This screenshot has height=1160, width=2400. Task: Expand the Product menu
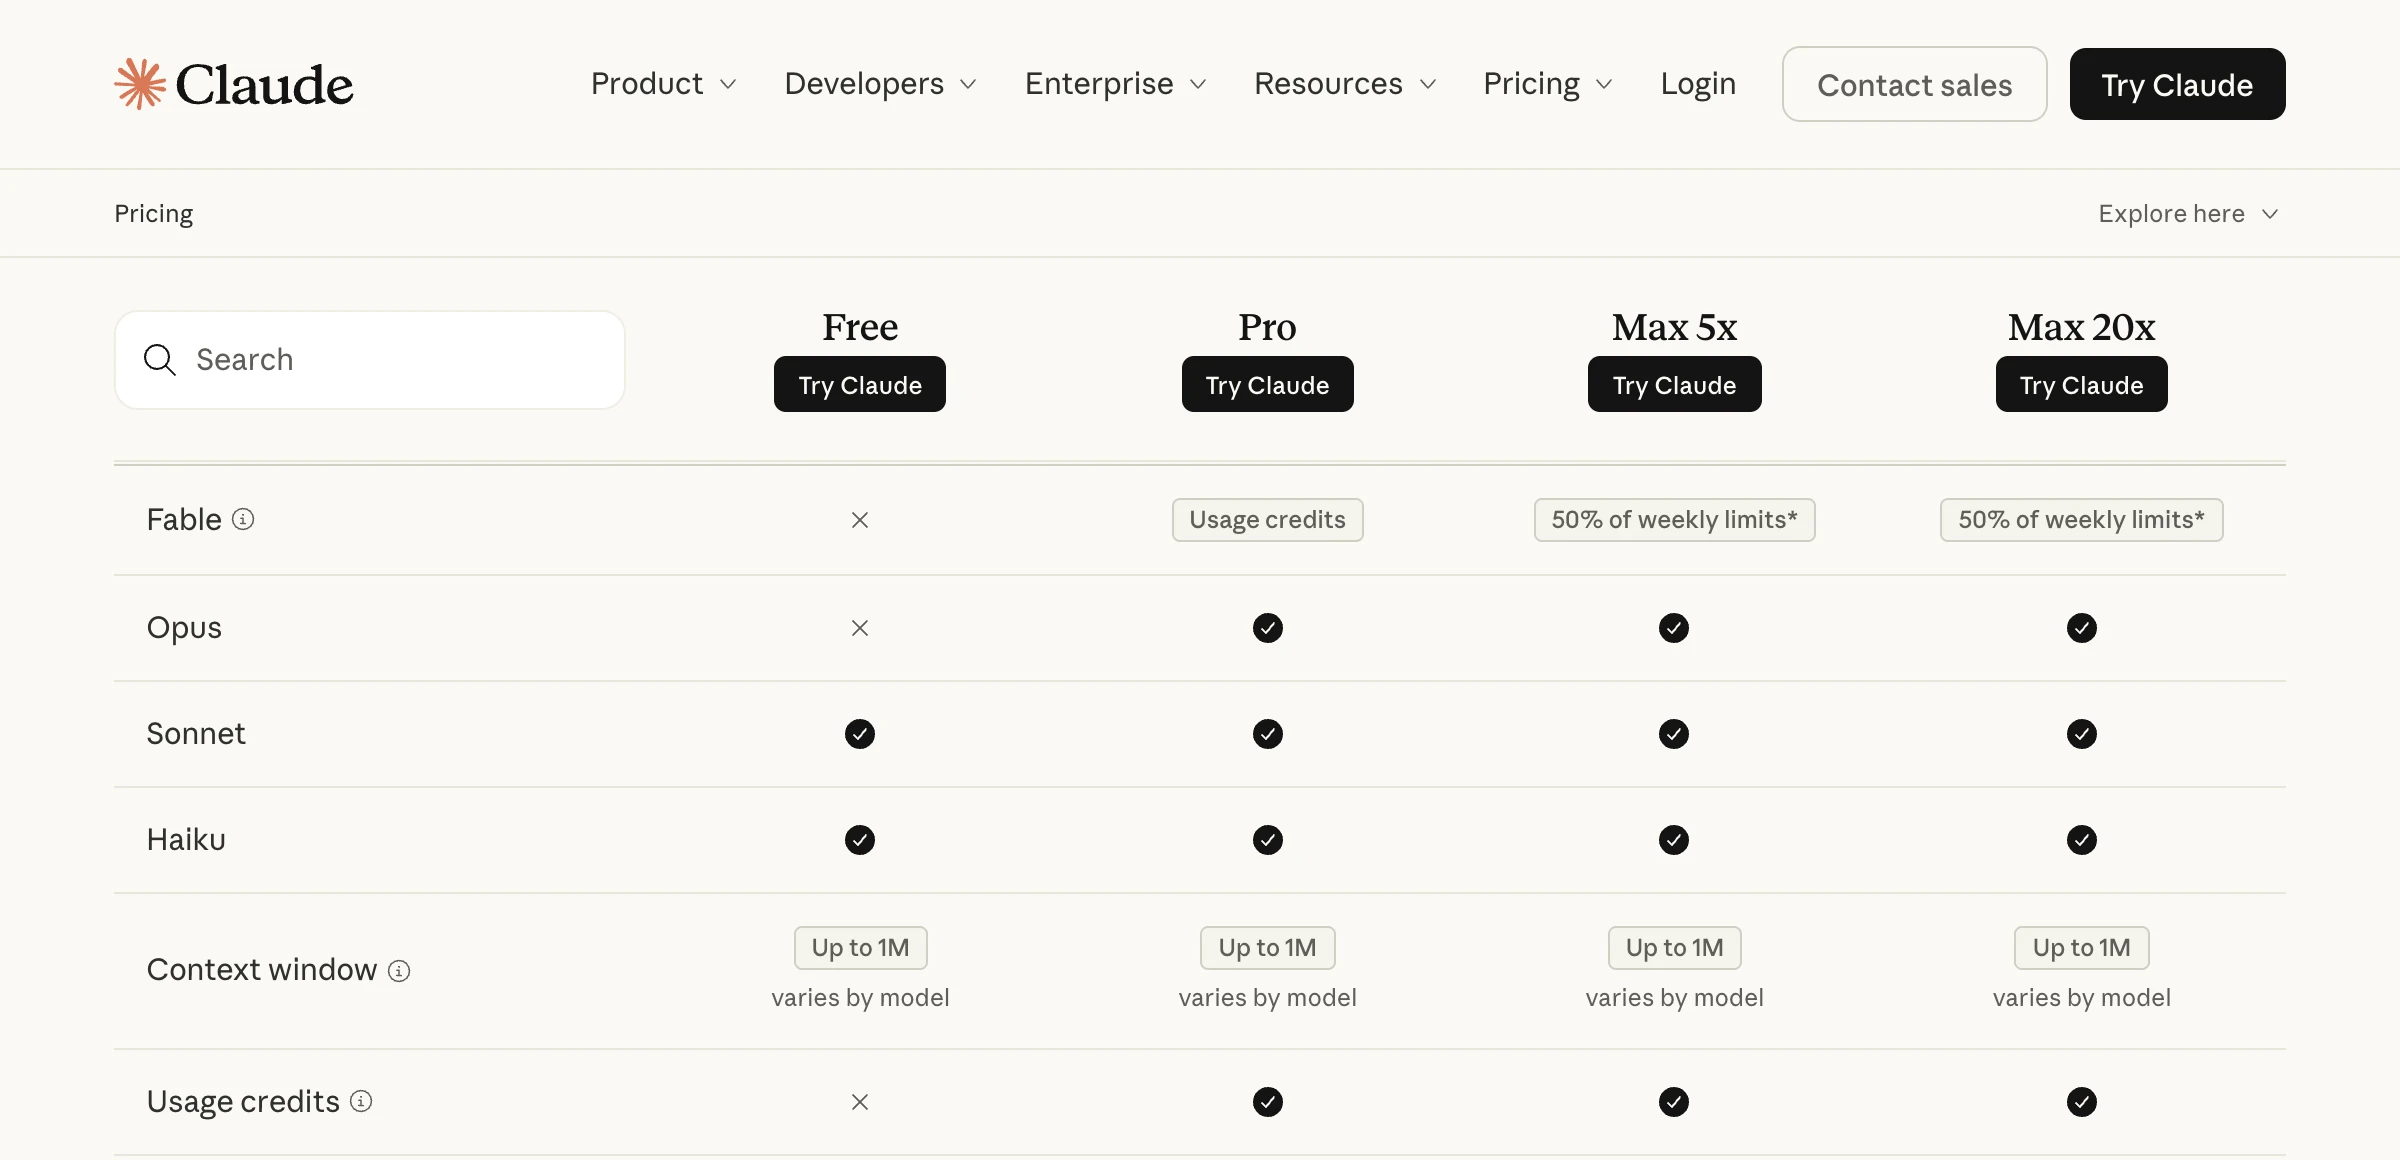[664, 84]
